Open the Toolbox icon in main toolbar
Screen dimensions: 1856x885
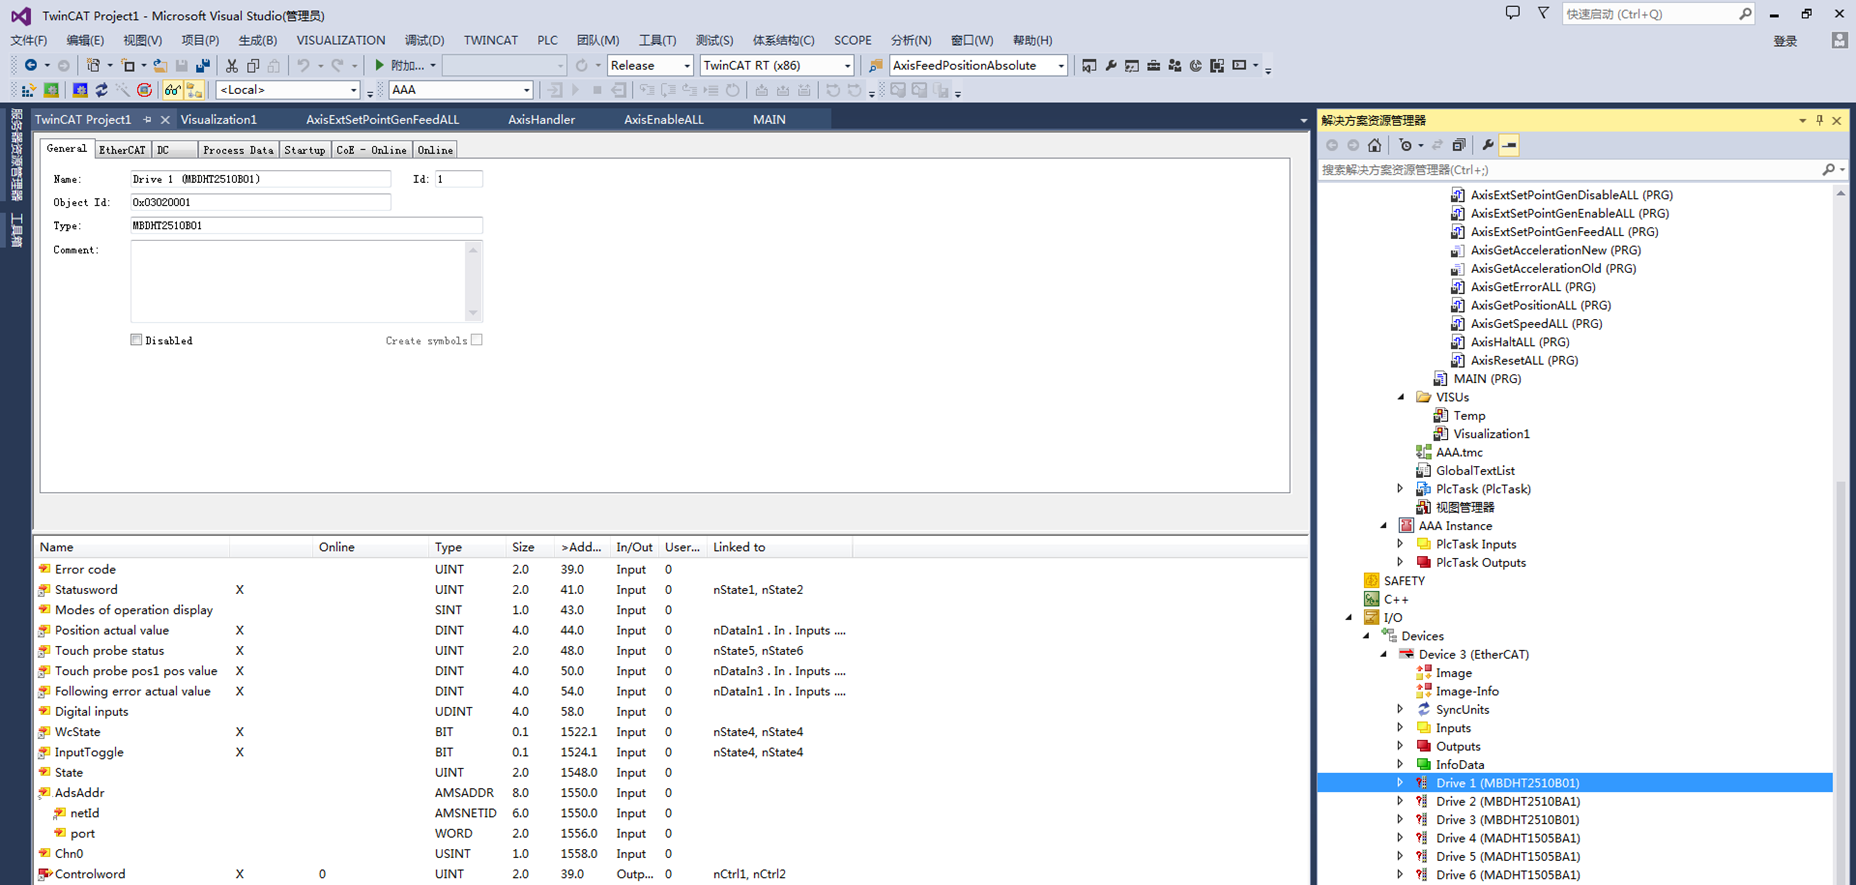pyautogui.click(x=1153, y=65)
